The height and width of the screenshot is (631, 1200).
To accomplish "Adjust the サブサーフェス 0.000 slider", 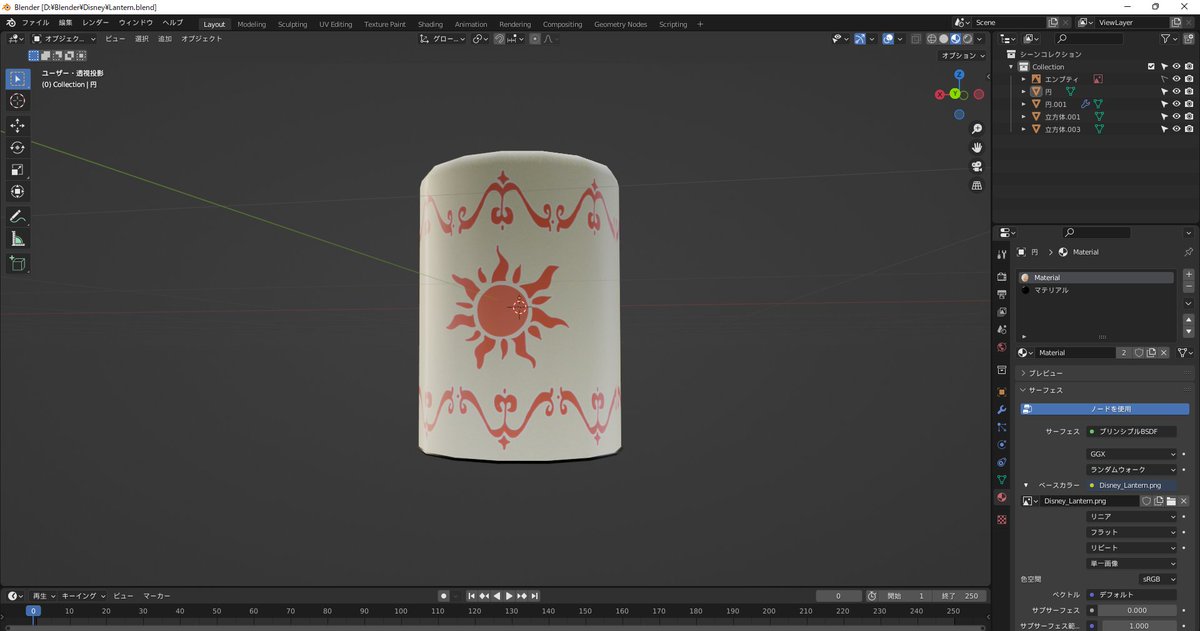I will coord(1137,610).
